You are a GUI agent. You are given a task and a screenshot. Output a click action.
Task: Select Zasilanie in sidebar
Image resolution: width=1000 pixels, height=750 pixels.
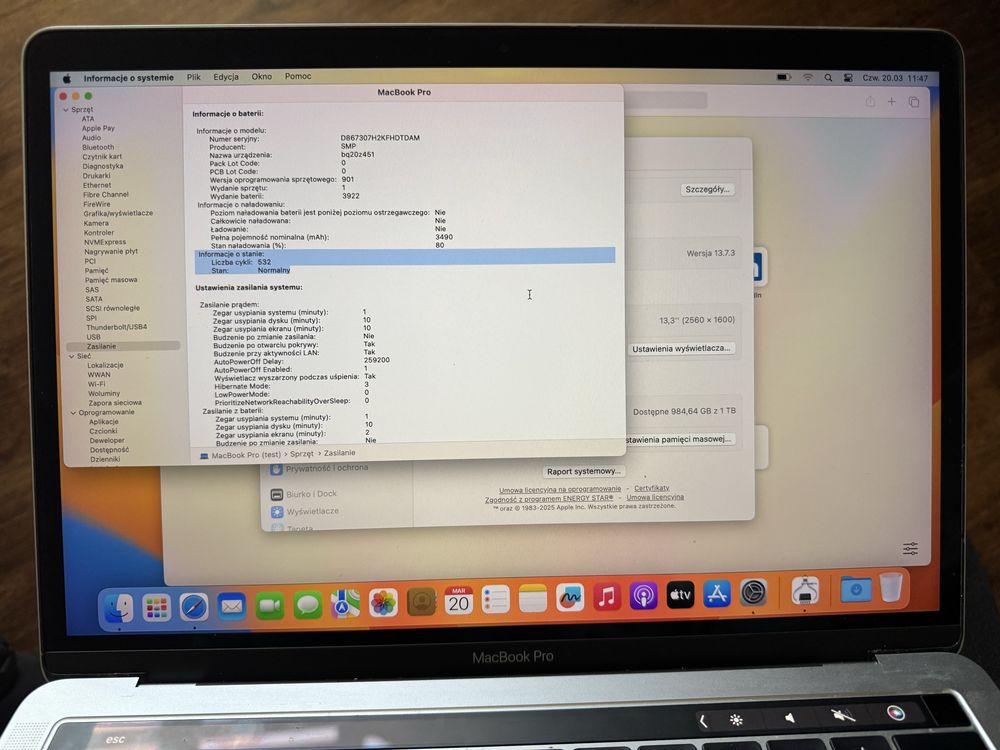(x=122, y=346)
